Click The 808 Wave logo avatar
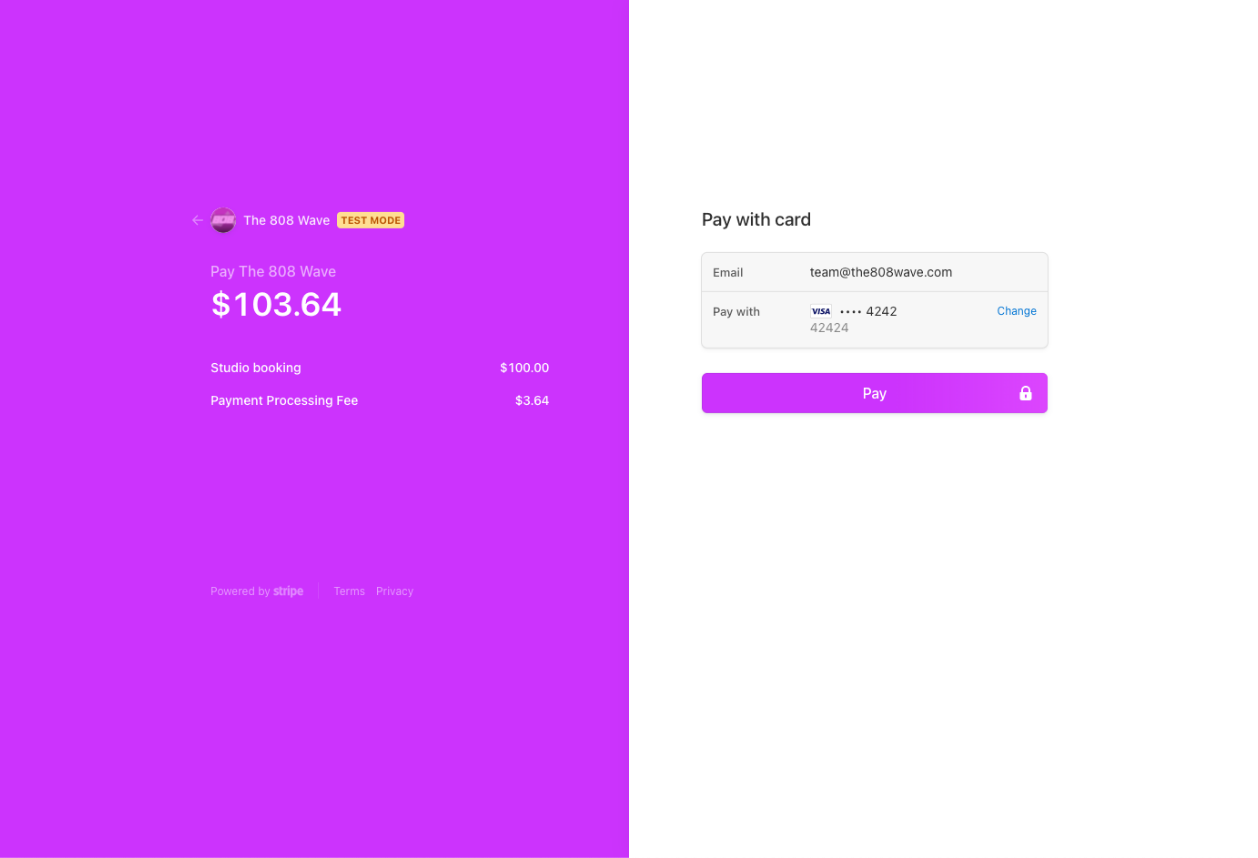This screenshot has width=1258, height=858. [223, 220]
